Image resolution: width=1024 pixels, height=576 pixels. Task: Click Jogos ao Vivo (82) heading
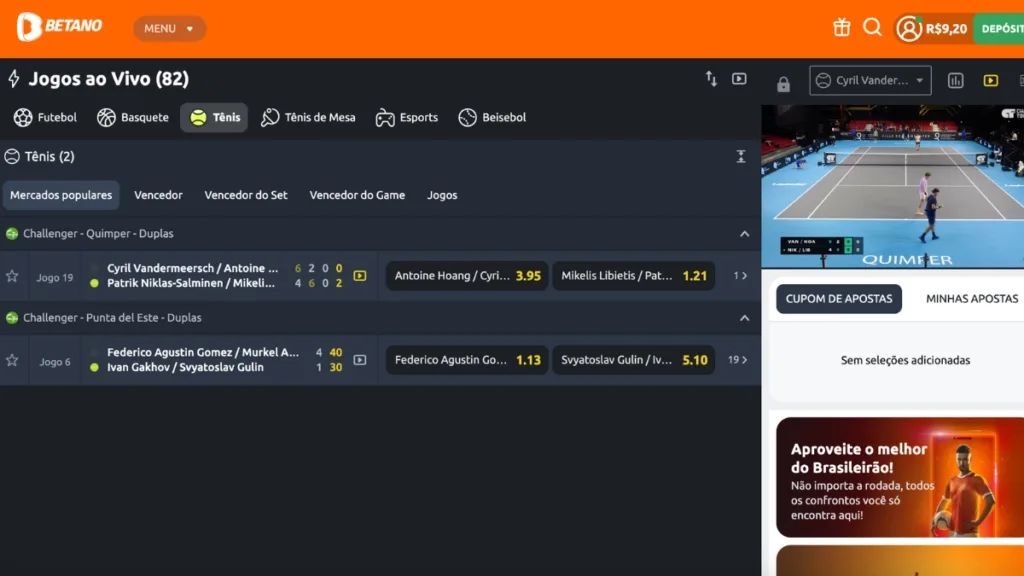click(108, 79)
